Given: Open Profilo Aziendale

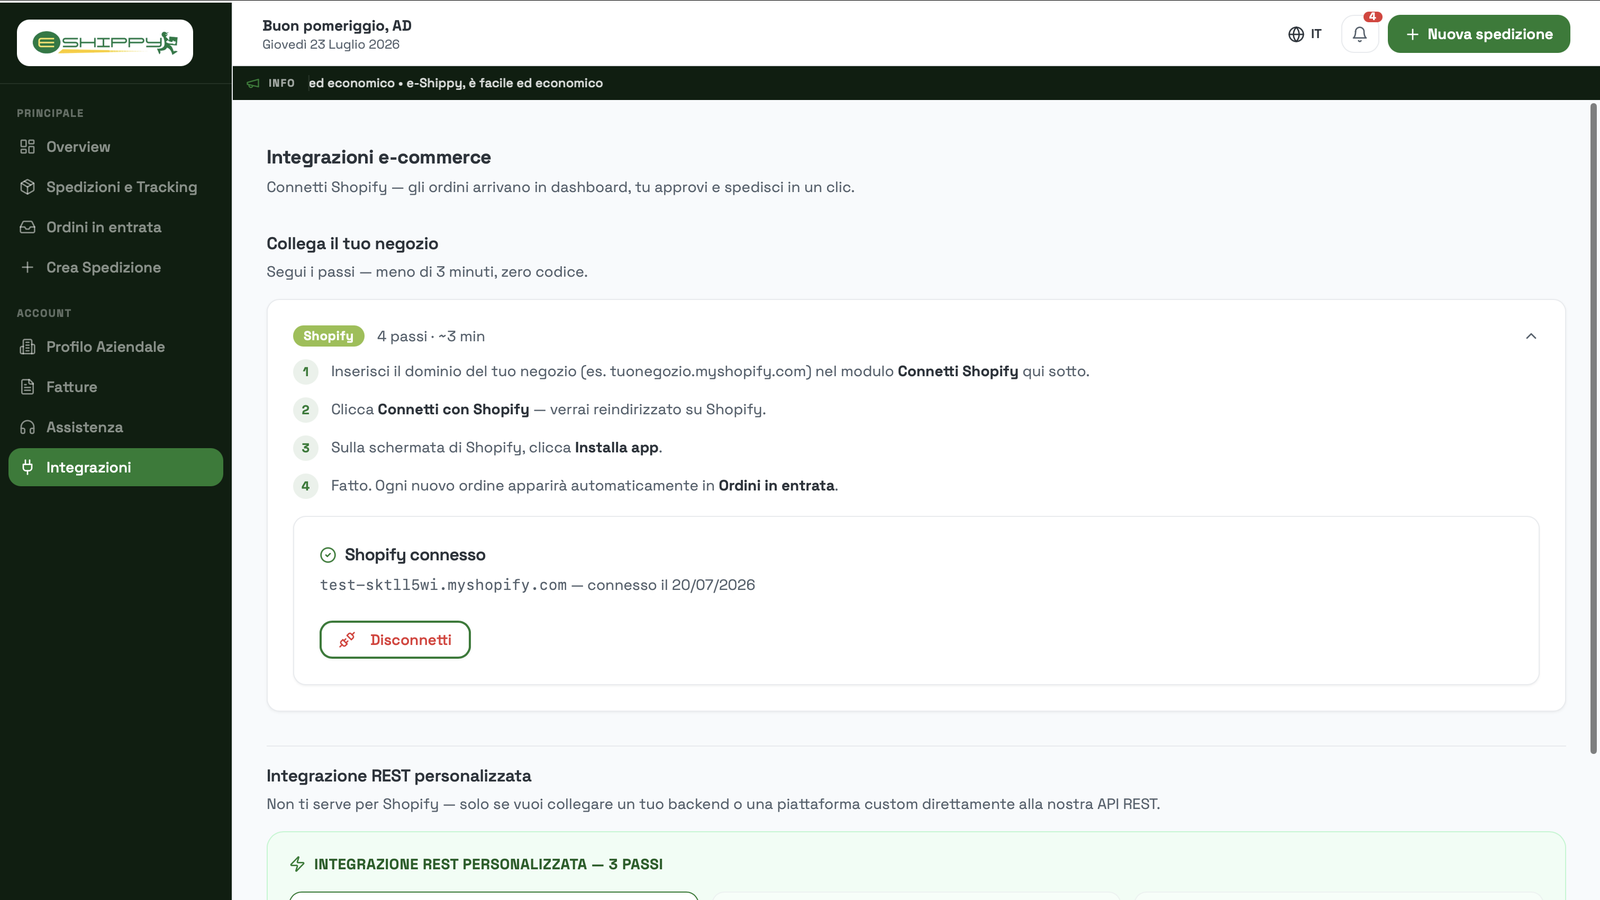Looking at the screenshot, I should click(116, 347).
